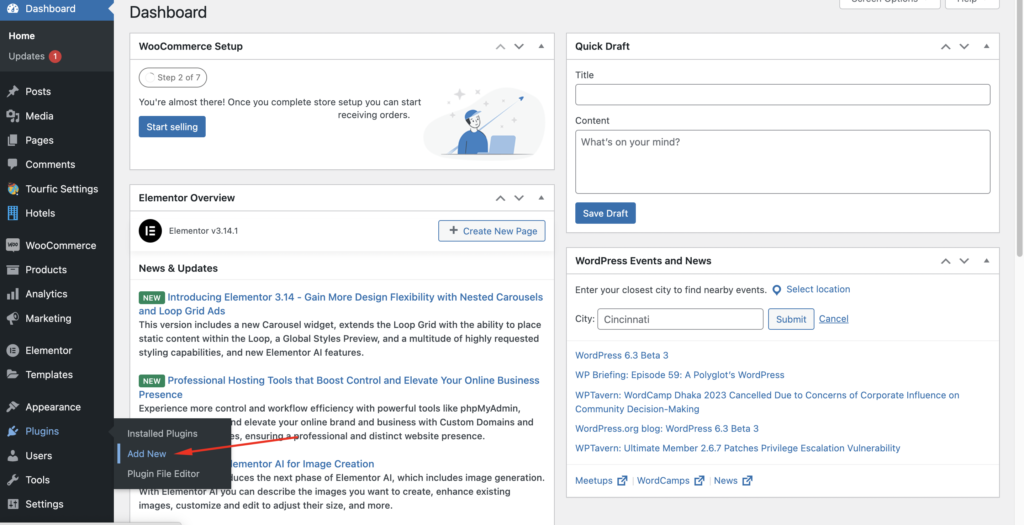1024x525 pixels.
Task: Collapse the Quick Draft panel
Action: coord(986,46)
